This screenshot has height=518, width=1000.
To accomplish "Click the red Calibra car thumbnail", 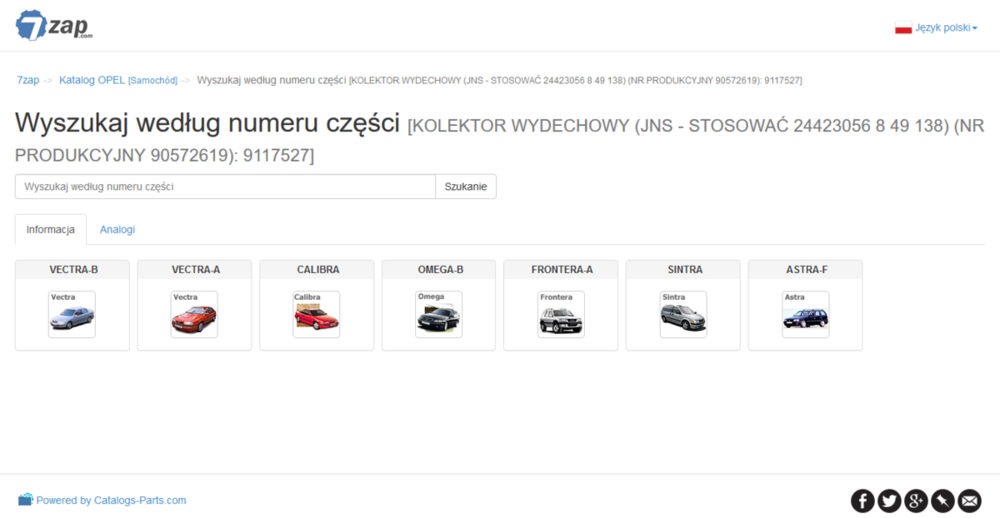I will [x=316, y=314].
